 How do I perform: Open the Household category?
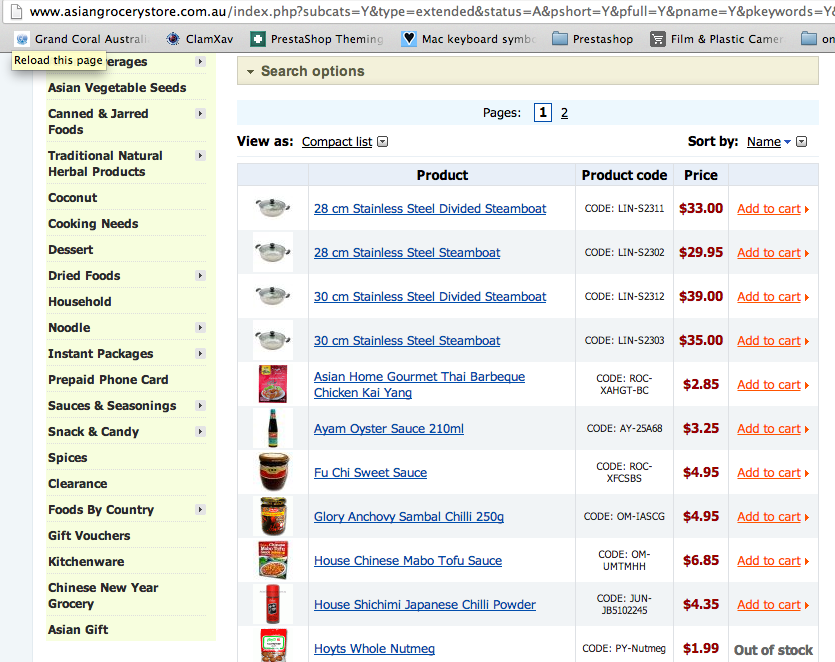point(80,301)
